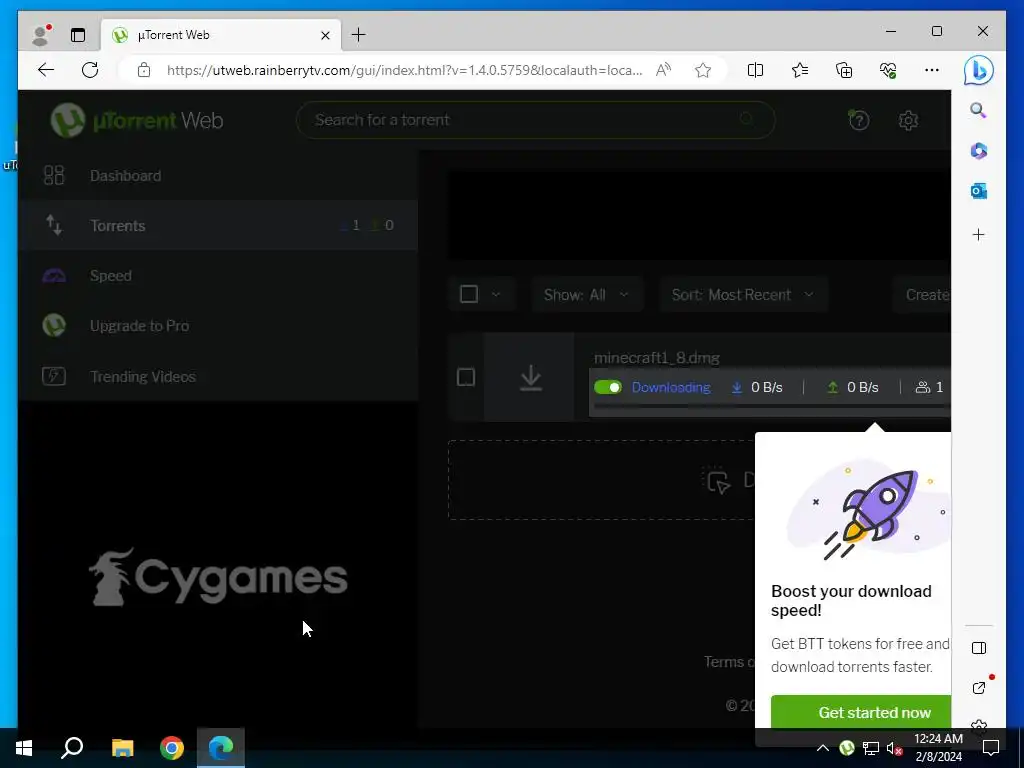Screen dimensions: 1024x768
Task: Select Upgrade to Pro menu item
Action: pos(218,326)
